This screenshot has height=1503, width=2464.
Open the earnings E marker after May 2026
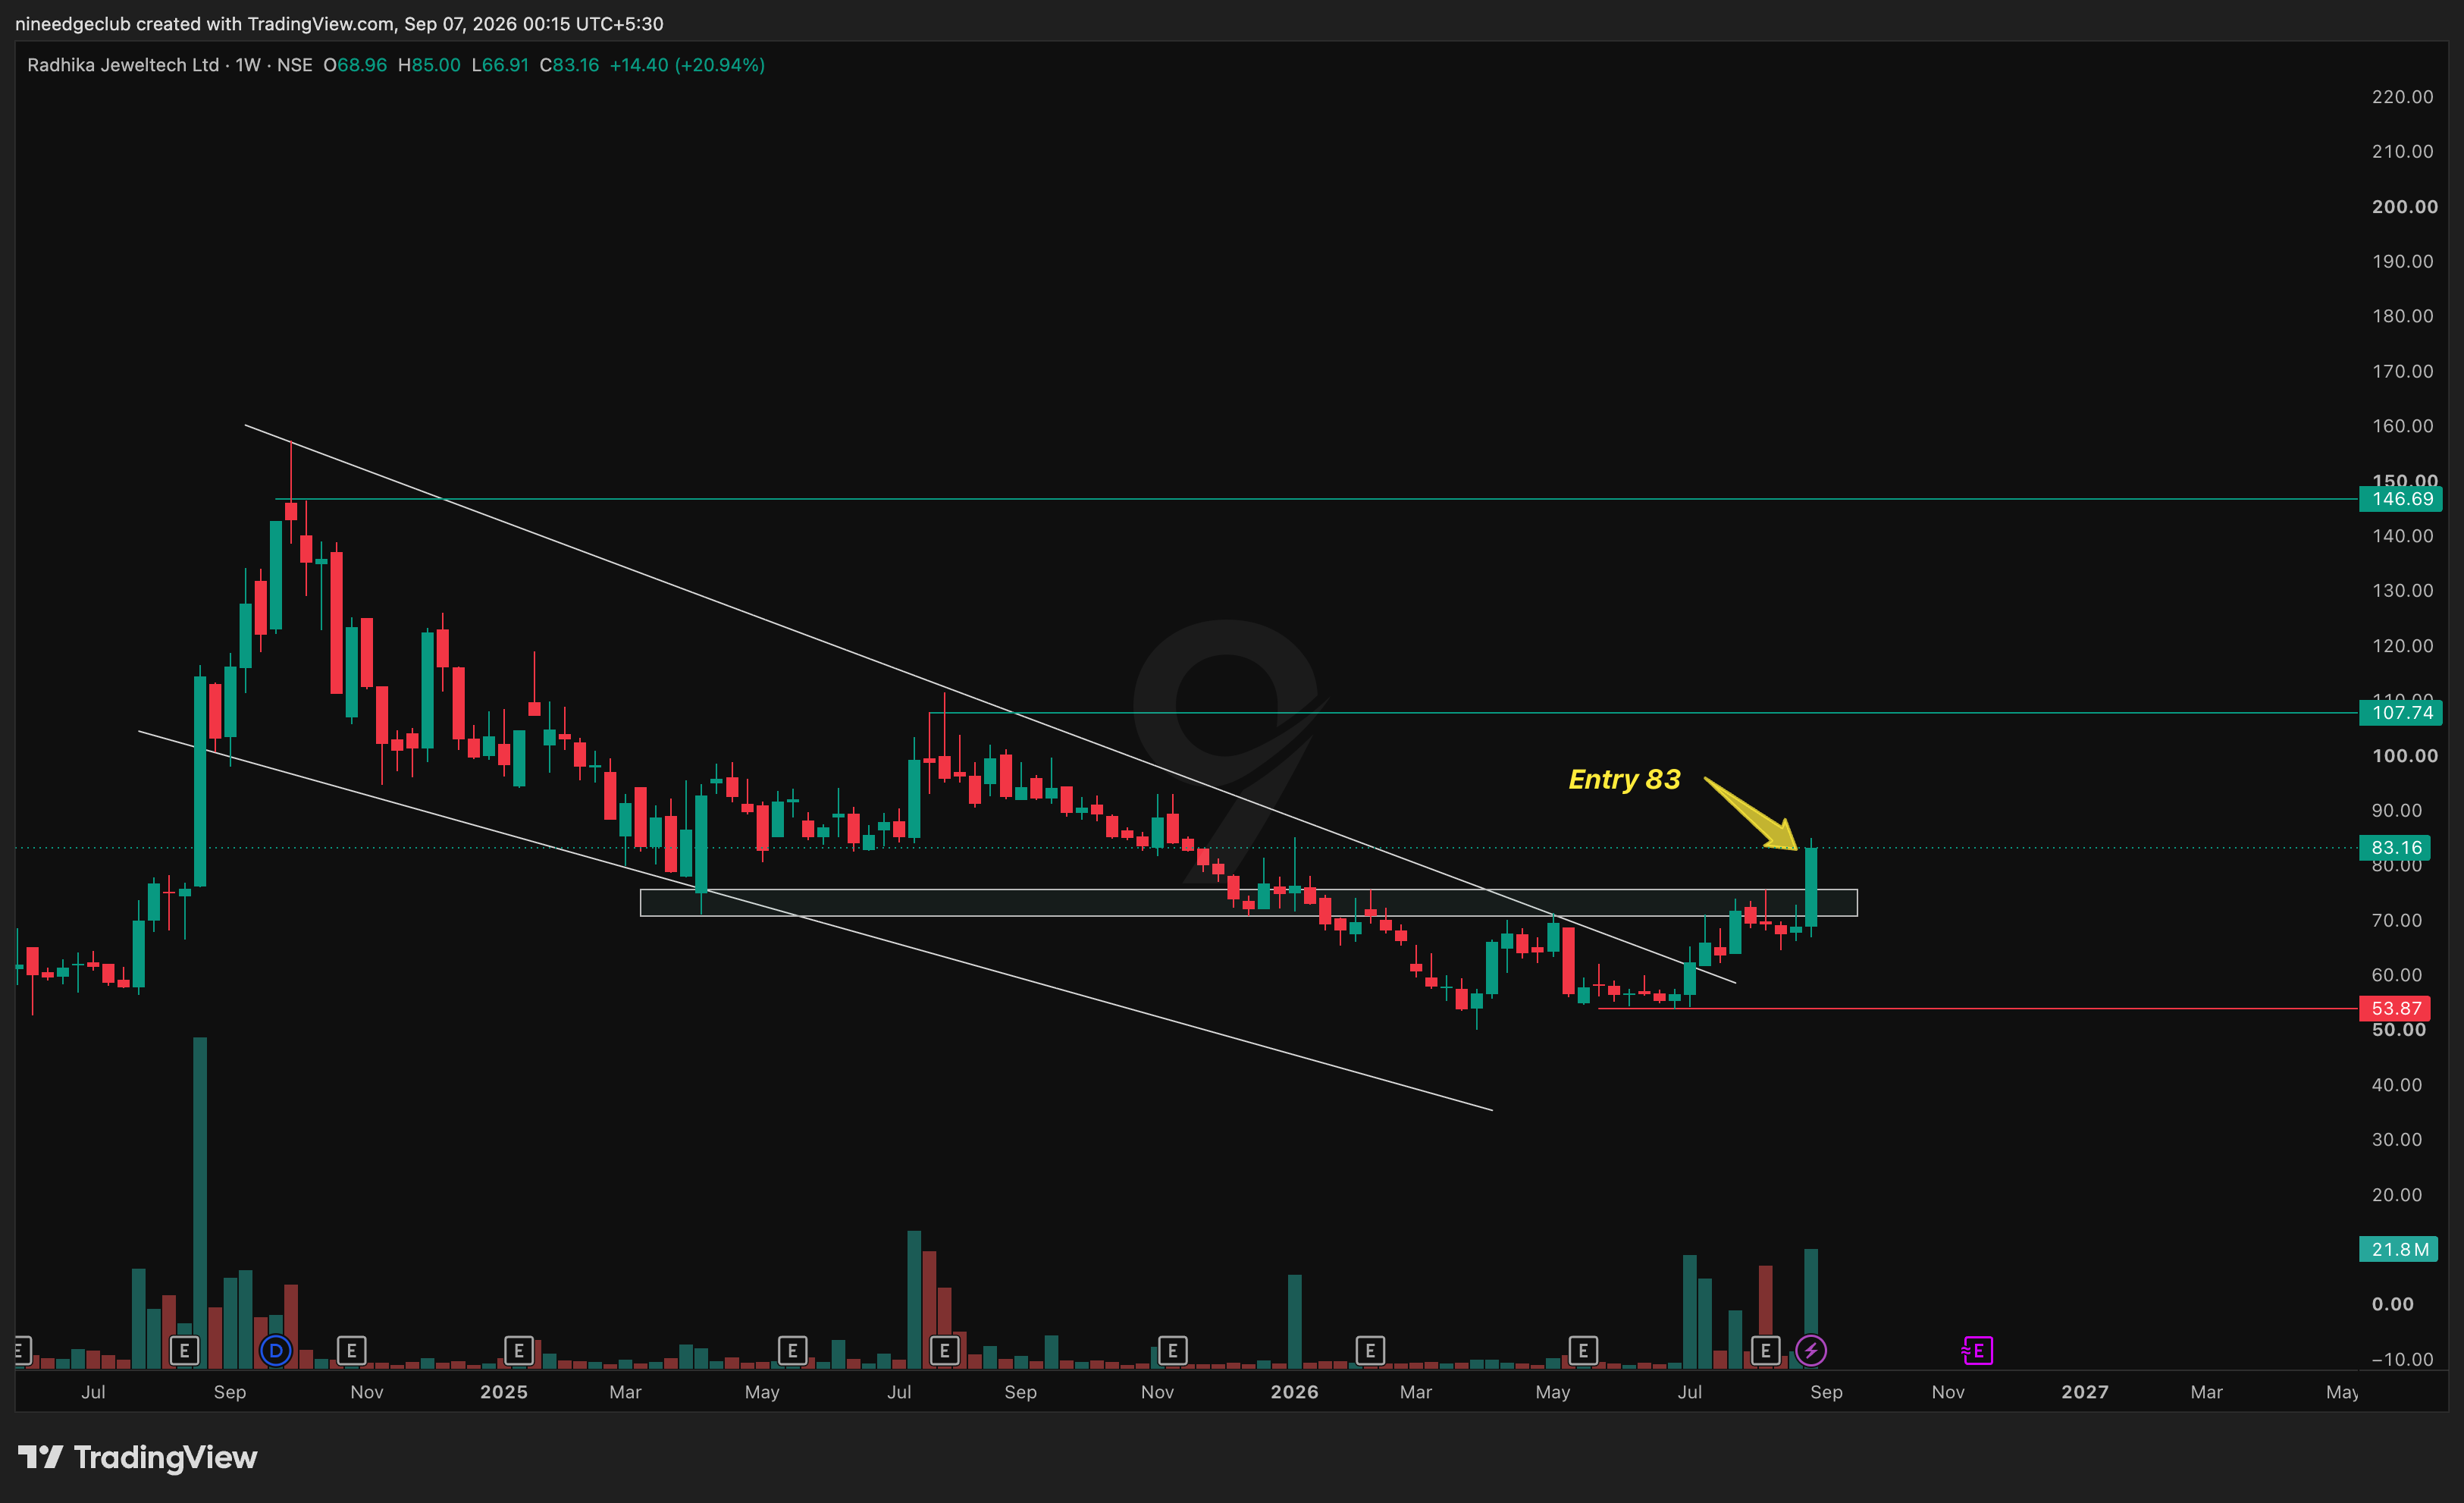click(1583, 1351)
